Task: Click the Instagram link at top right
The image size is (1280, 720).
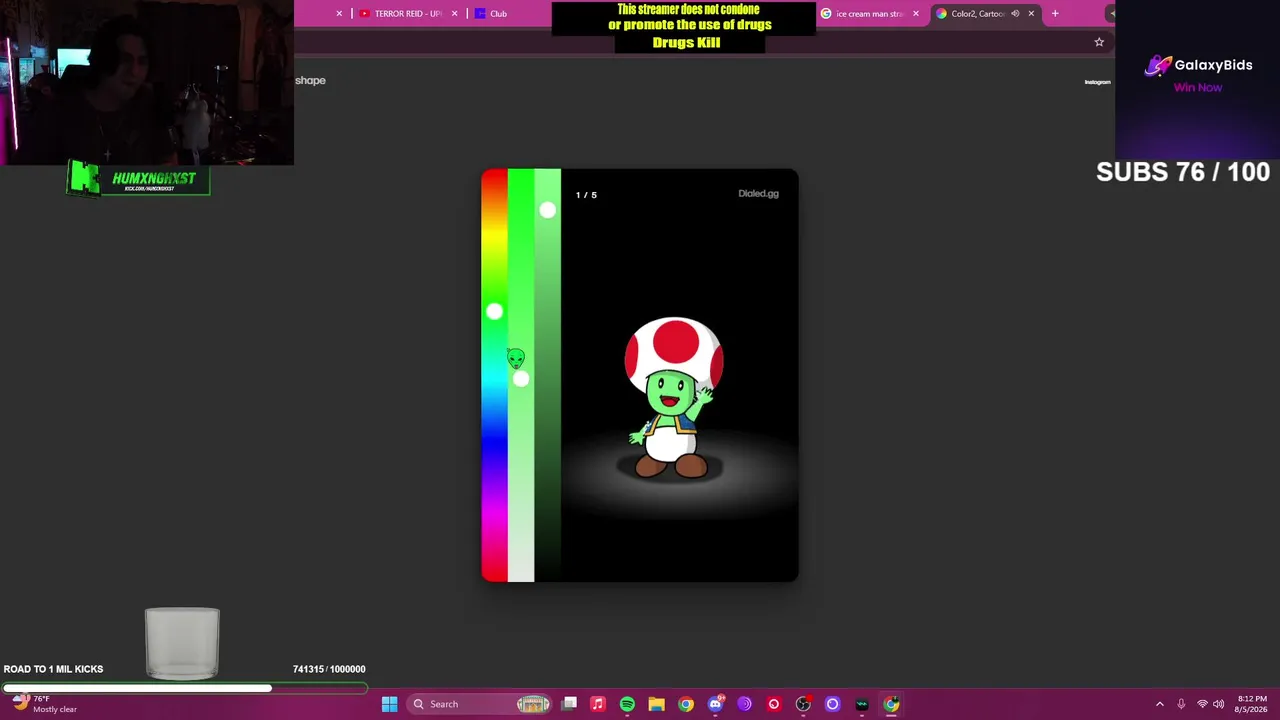Action: [x=1097, y=82]
